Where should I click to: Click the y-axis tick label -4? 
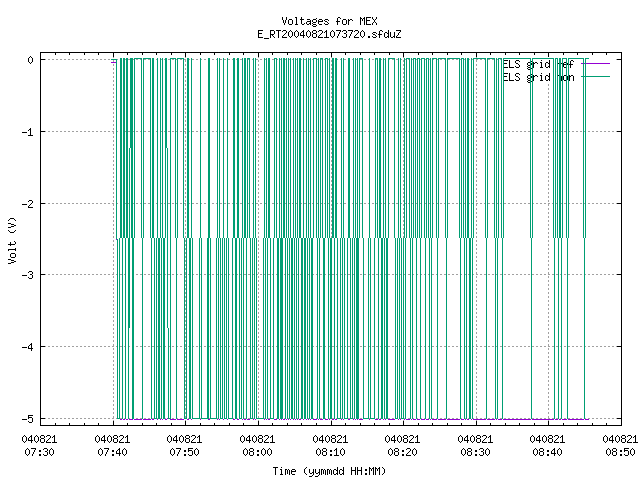pos(28,347)
